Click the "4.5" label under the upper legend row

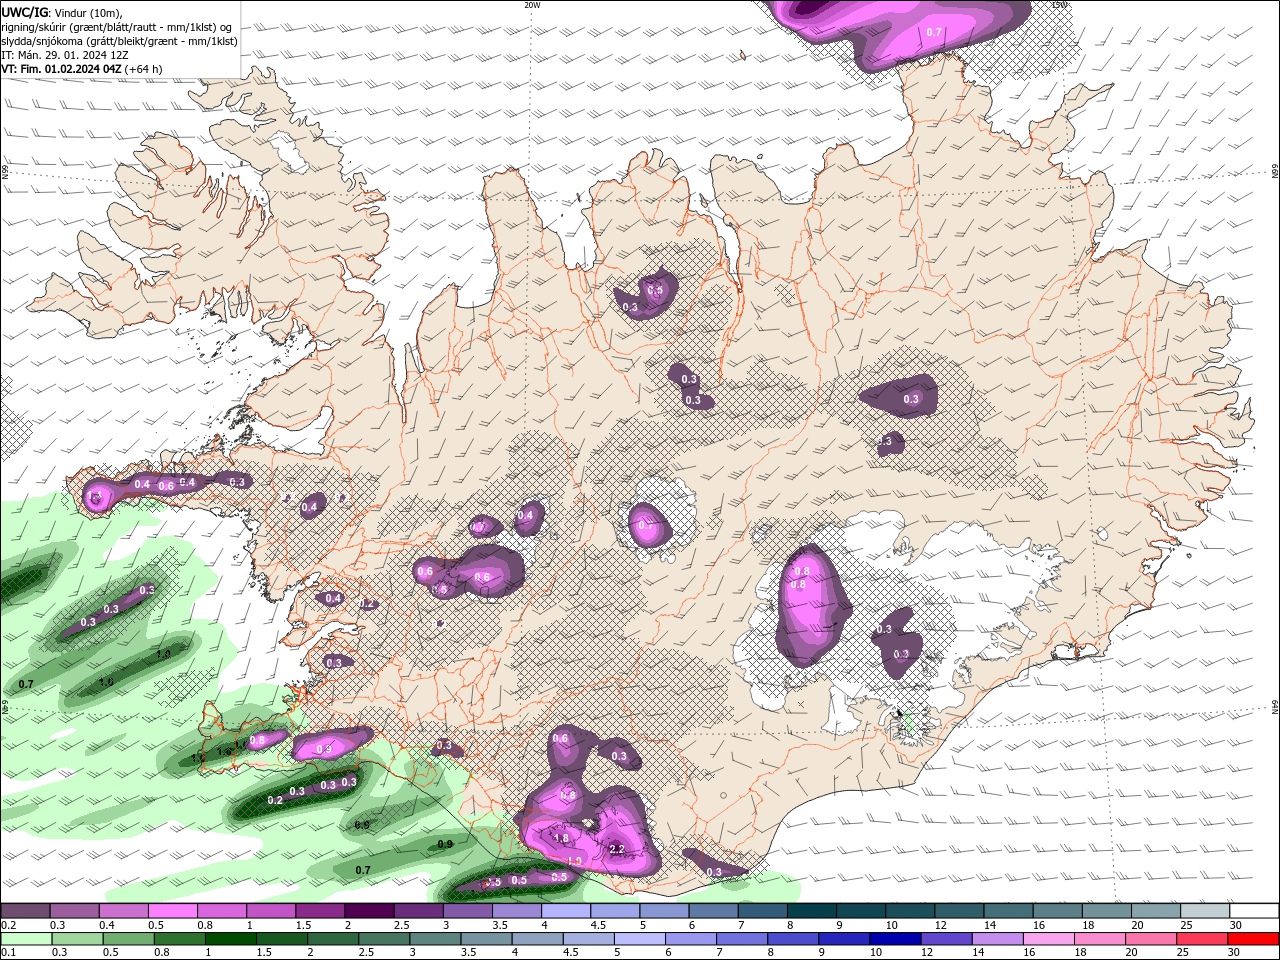pos(597,925)
